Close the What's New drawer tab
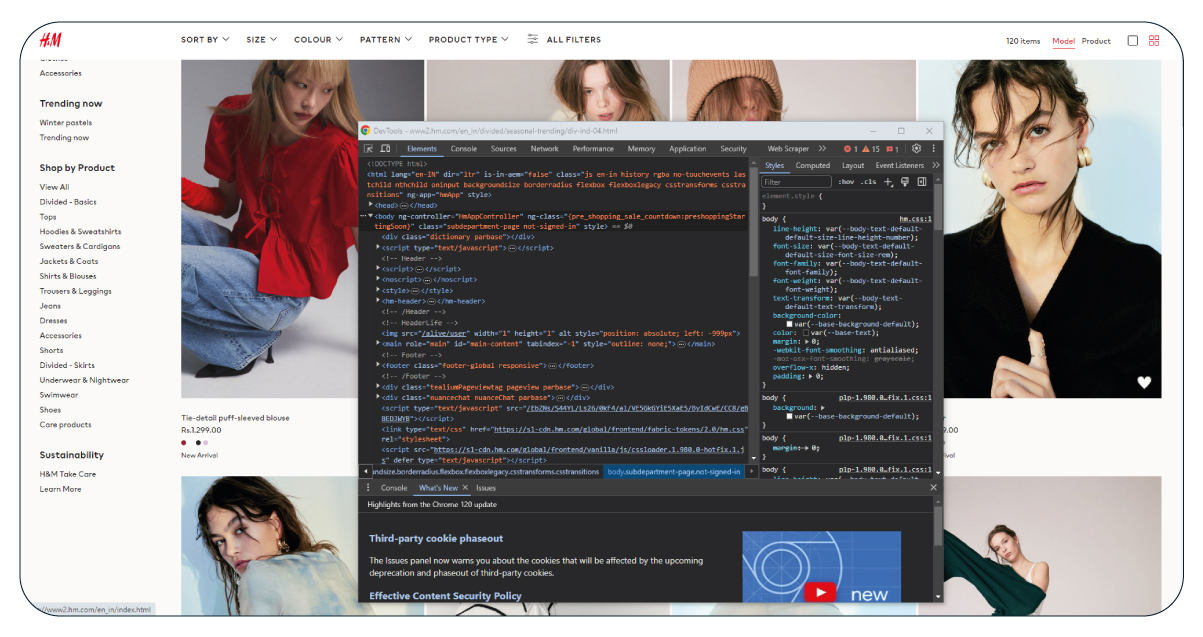This screenshot has height=637, width=1203. 466,488
